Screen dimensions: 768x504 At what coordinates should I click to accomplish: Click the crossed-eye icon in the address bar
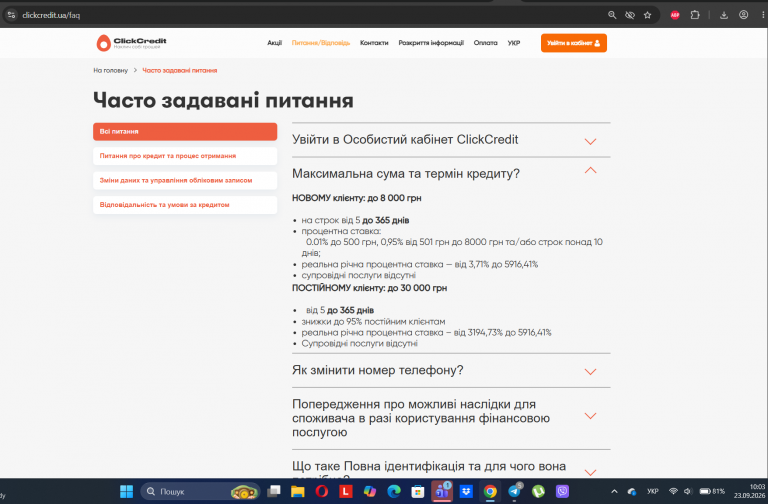(x=630, y=15)
